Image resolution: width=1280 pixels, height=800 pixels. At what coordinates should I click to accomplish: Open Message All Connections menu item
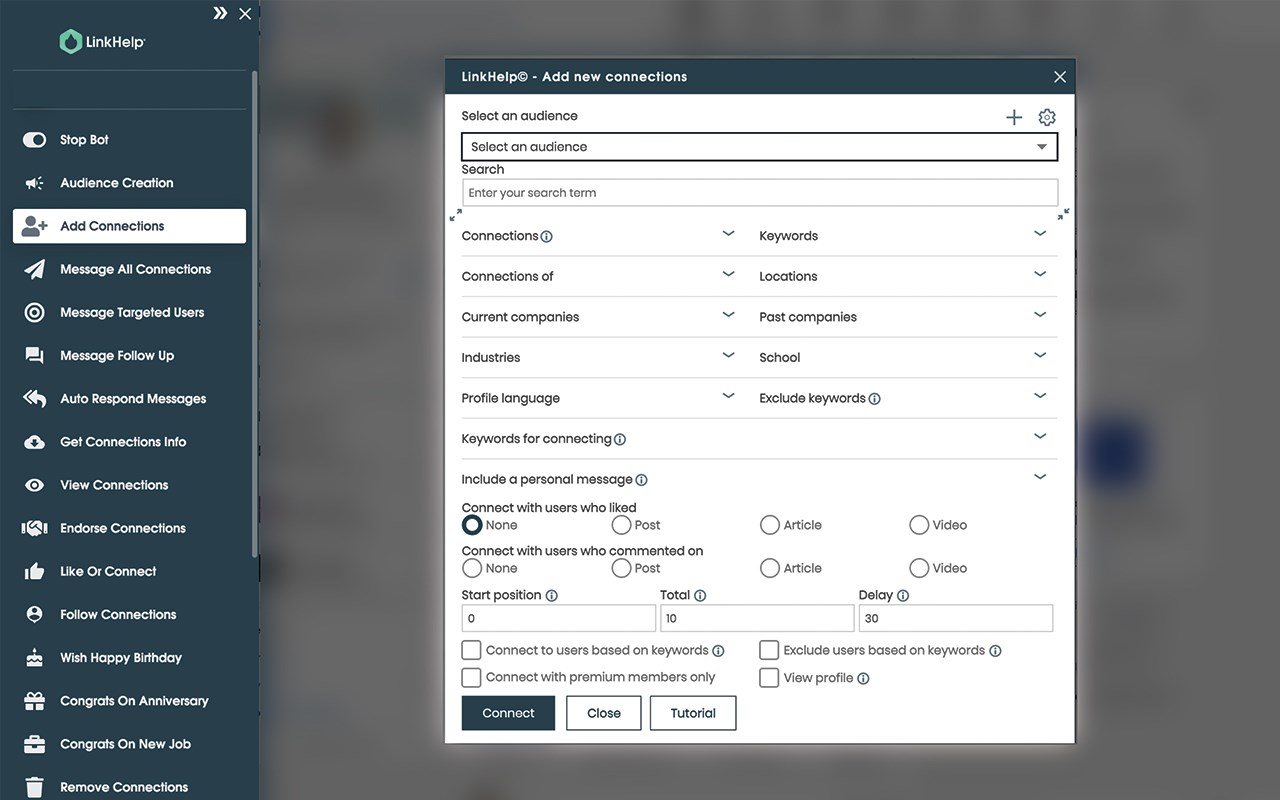(129, 269)
